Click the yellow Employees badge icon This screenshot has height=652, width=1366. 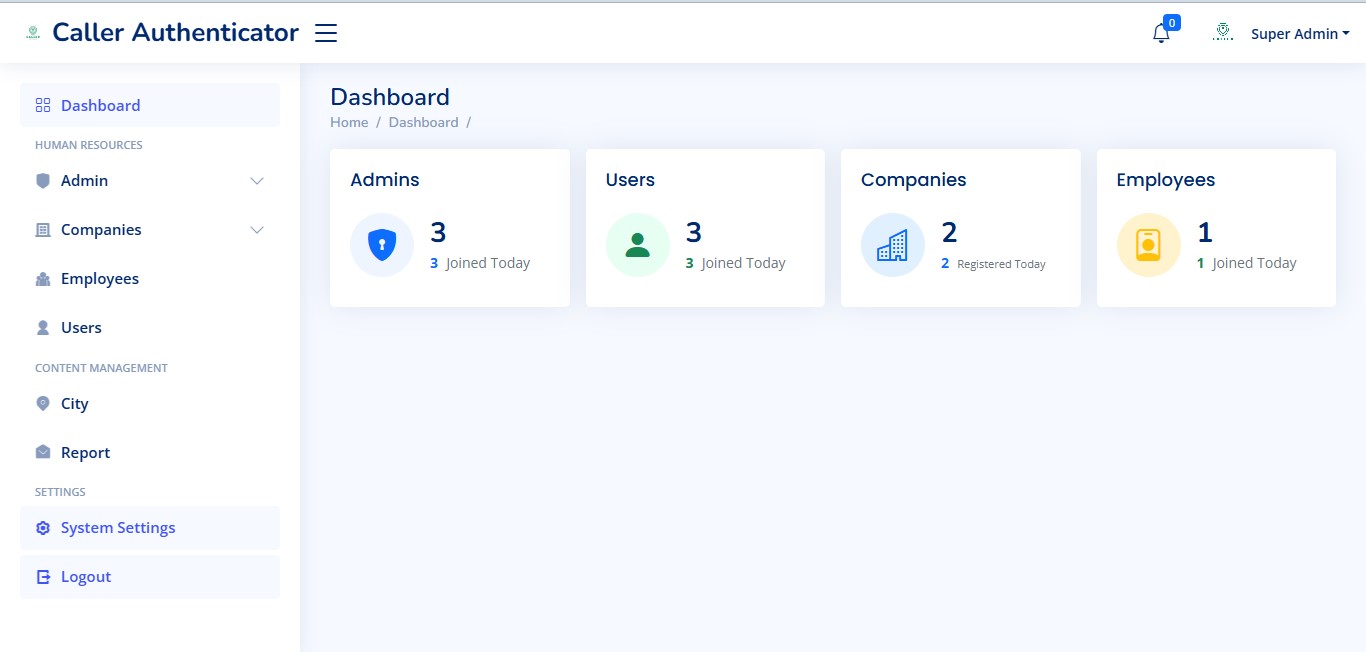tap(1148, 245)
